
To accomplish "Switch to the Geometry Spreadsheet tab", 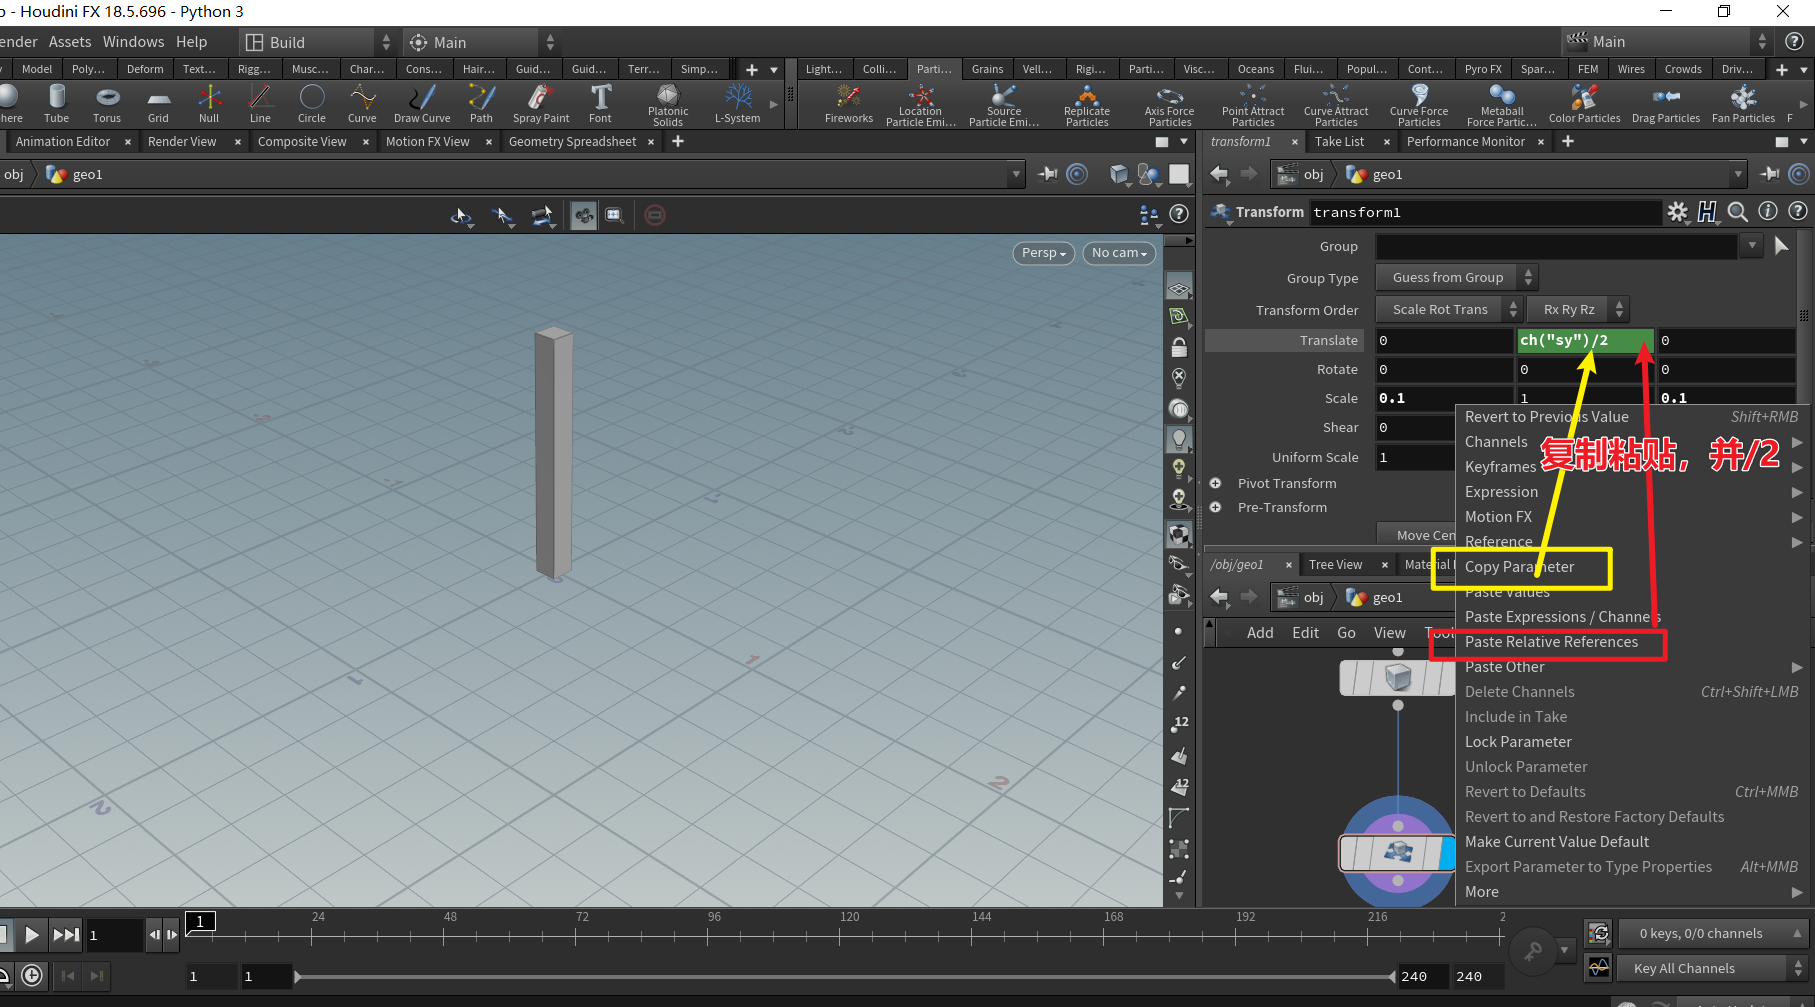I will coord(572,142).
